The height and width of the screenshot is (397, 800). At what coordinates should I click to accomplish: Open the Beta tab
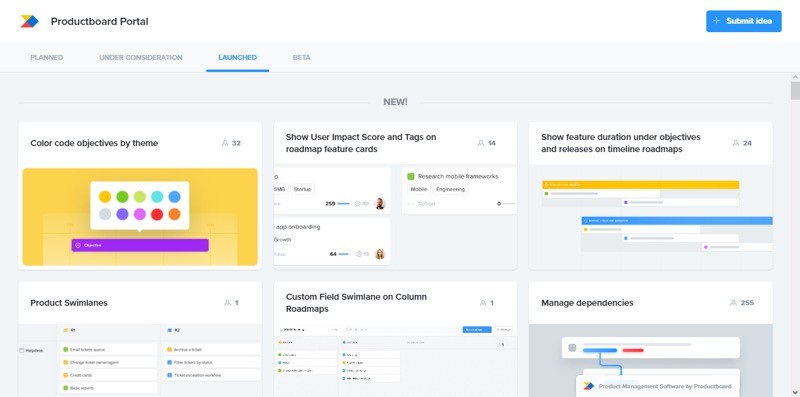pos(302,57)
